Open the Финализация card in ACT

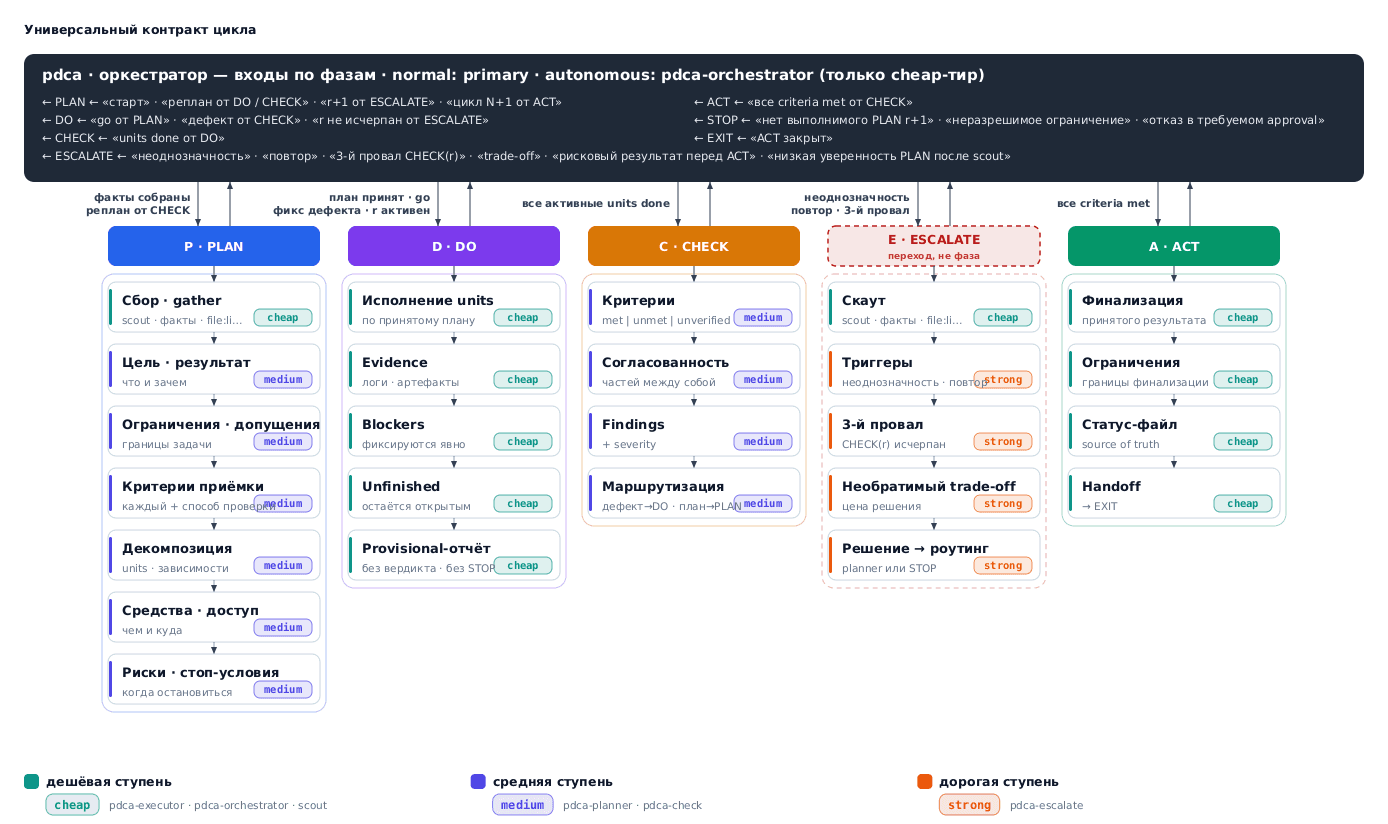(1174, 307)
